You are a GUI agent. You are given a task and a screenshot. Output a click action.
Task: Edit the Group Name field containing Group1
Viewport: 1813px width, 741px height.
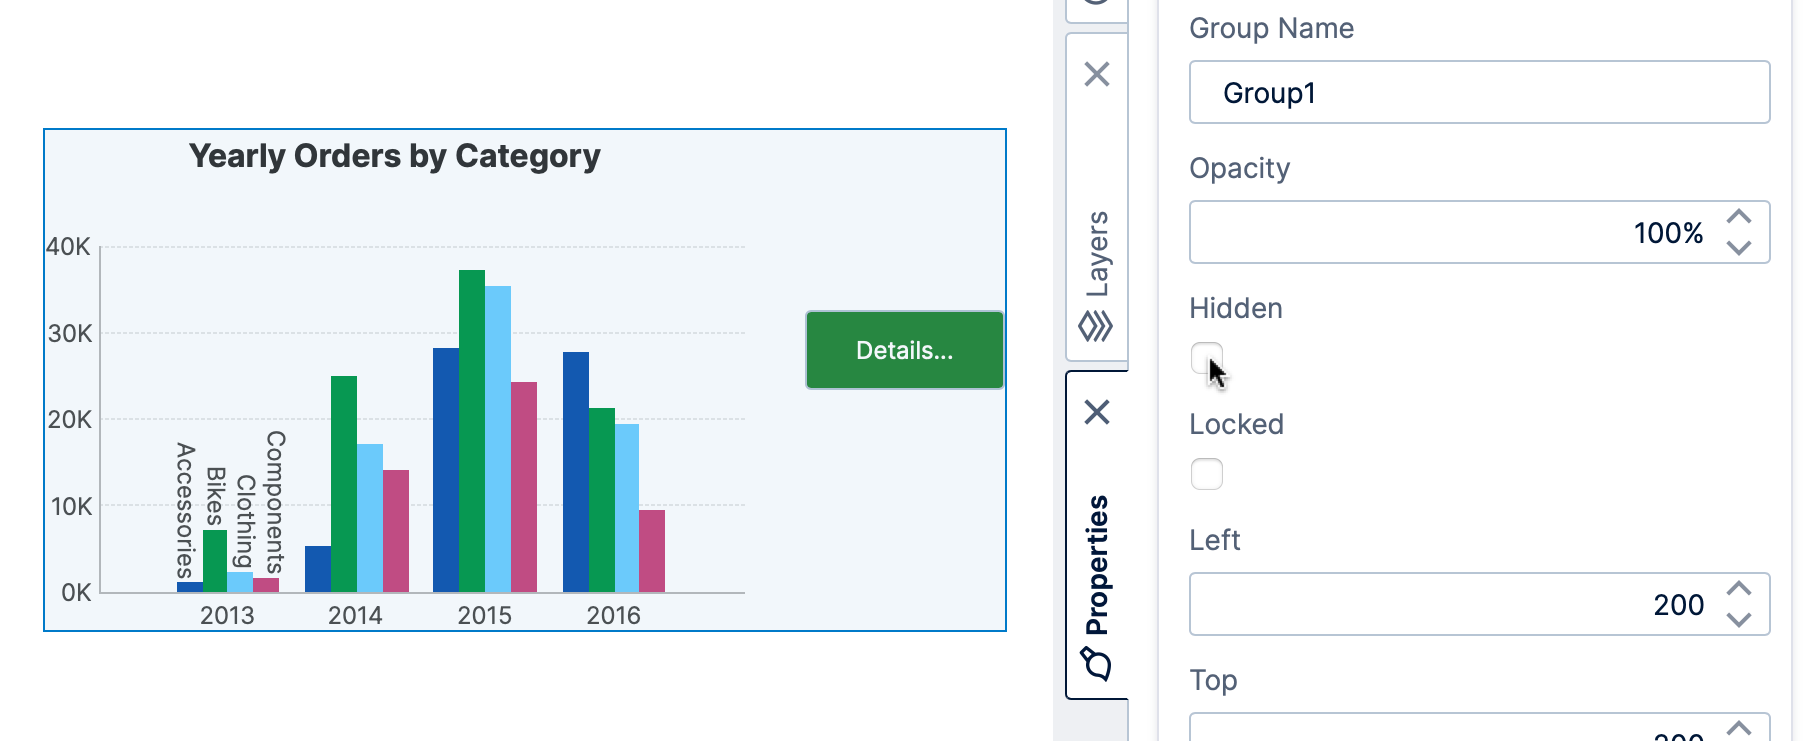click(x=1478, y=92)
